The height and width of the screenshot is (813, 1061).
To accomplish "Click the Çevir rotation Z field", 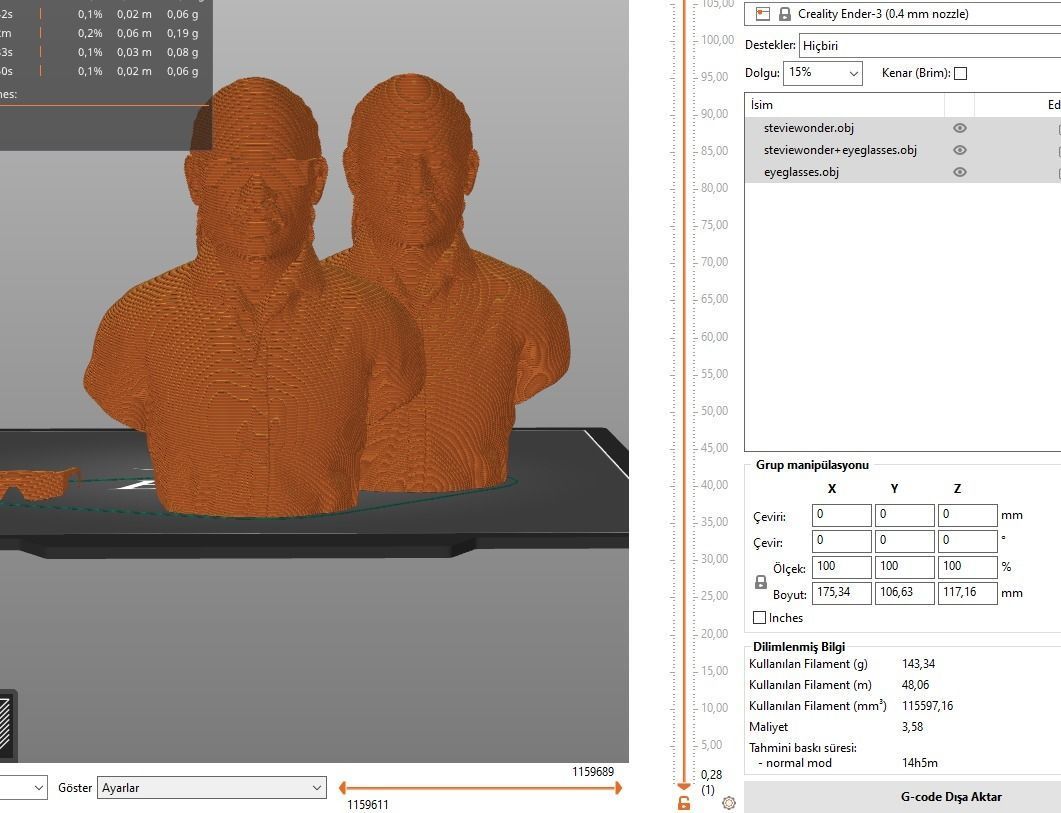I will point(968,541).
